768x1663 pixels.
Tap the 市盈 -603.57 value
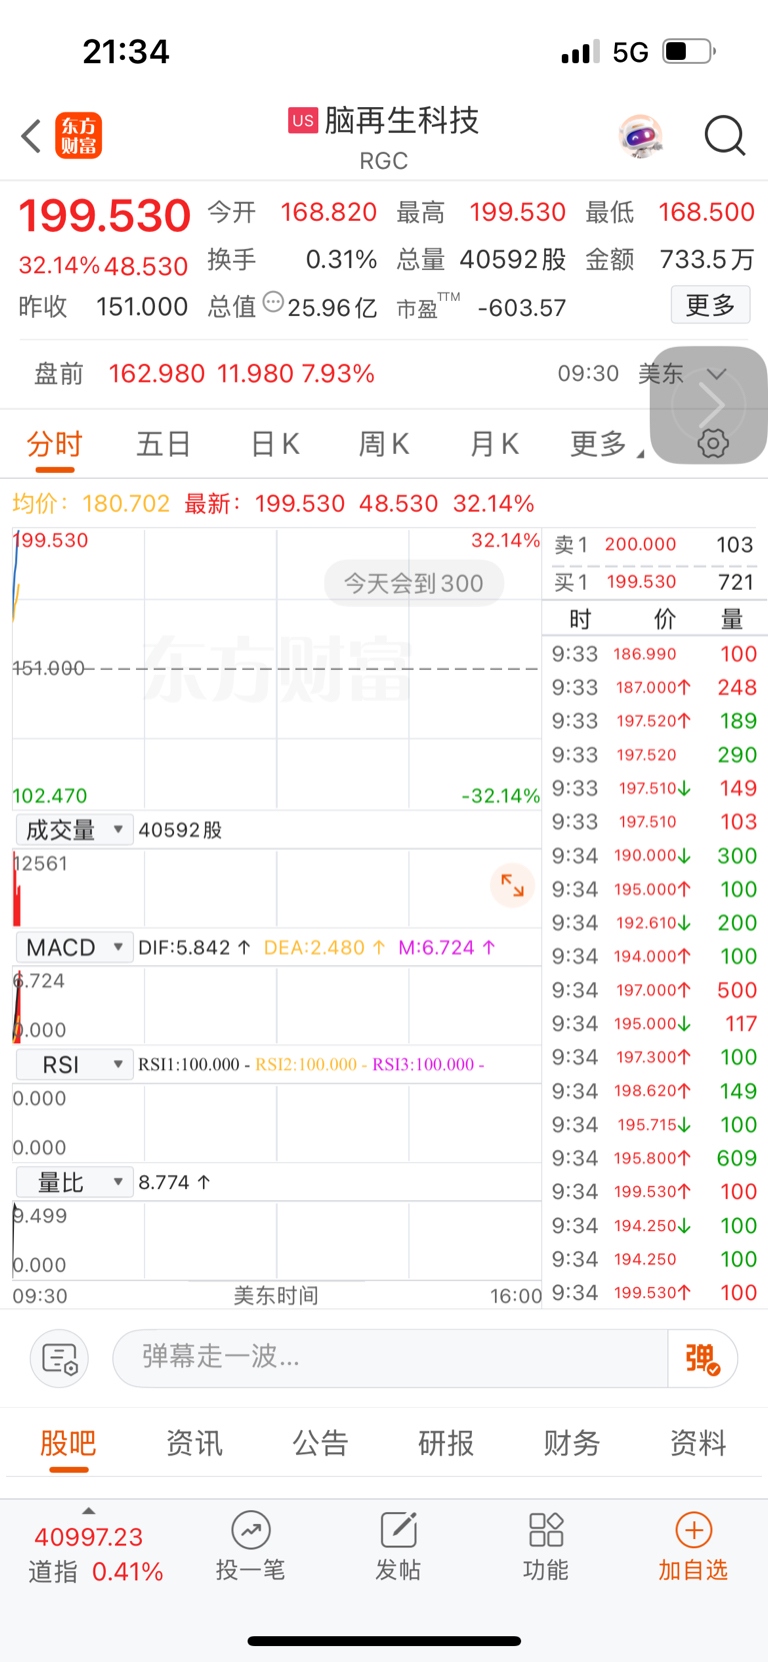point(522,308)
